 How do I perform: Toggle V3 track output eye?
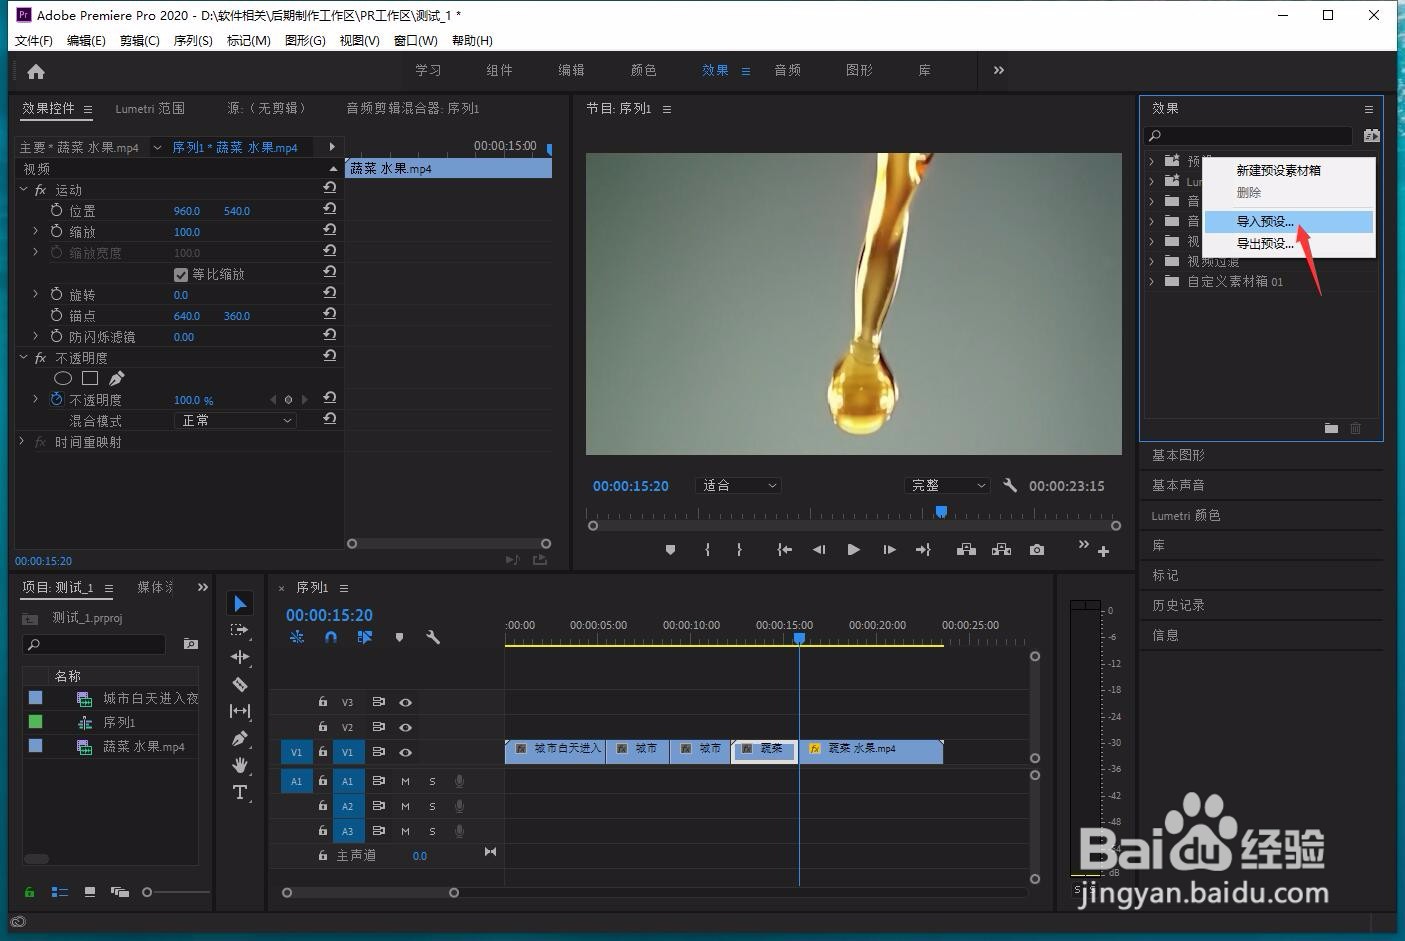click(x=405, y=702)
